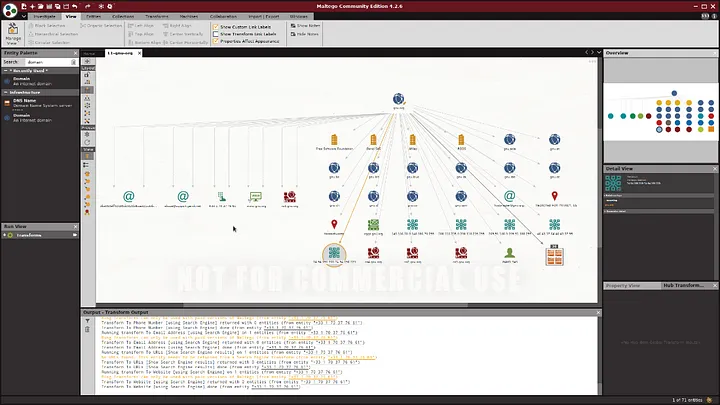Viewport: 720px width, 405px height.
Task: Collapse the Infrastructure palette section
Action: pyautogui.click(x=6, y=92)
